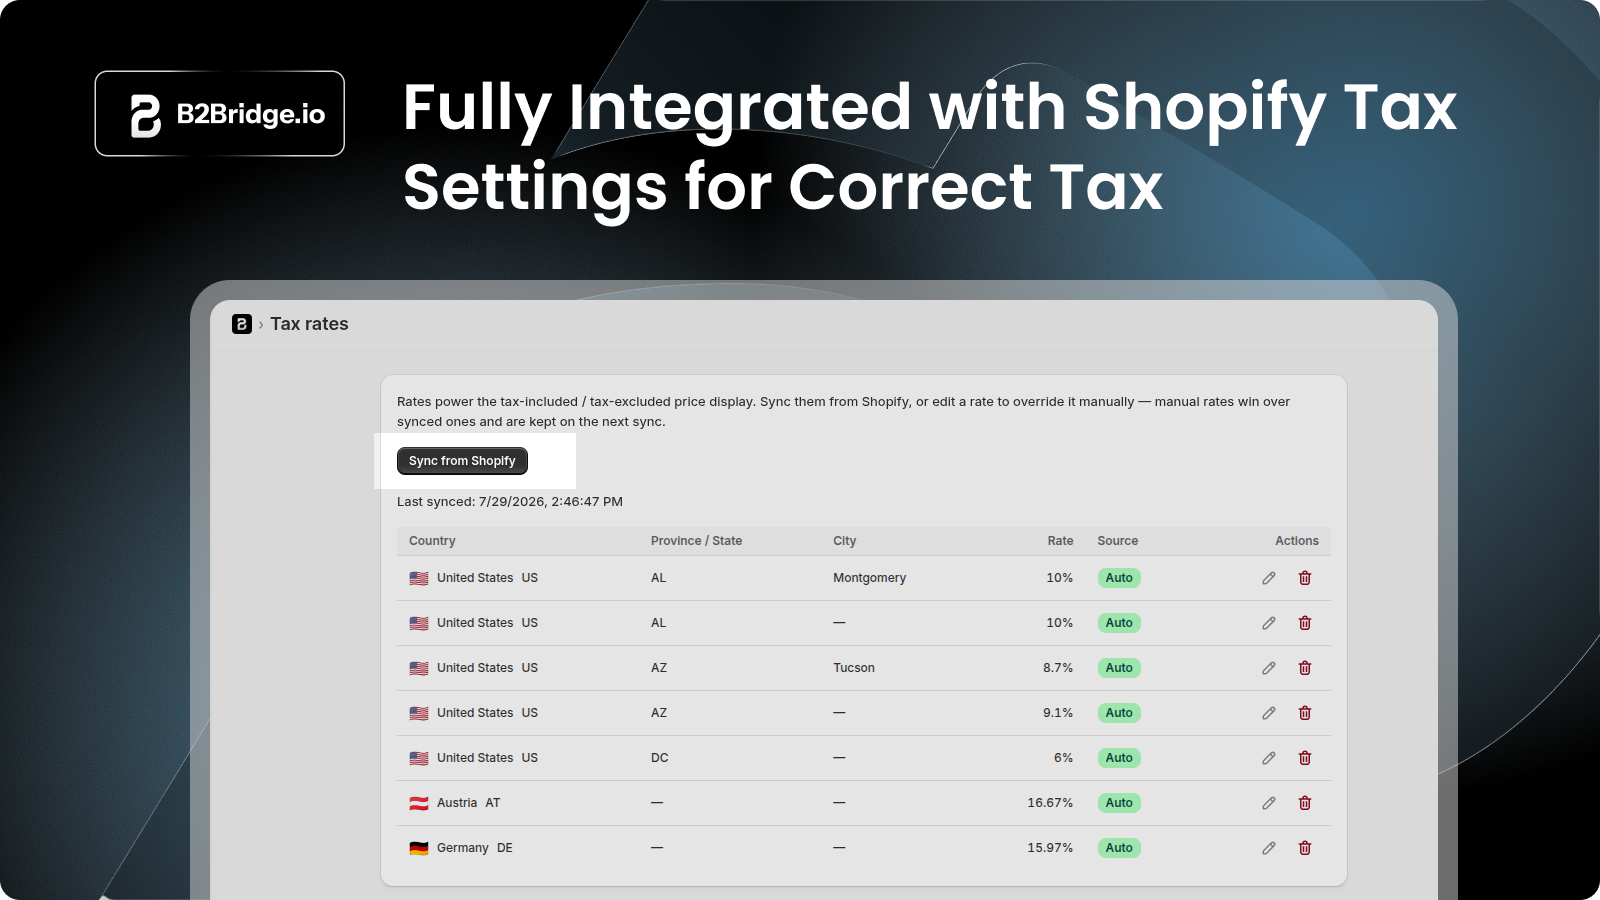
Task: Click the Province / State column header
Action: [x=696, y=541]
